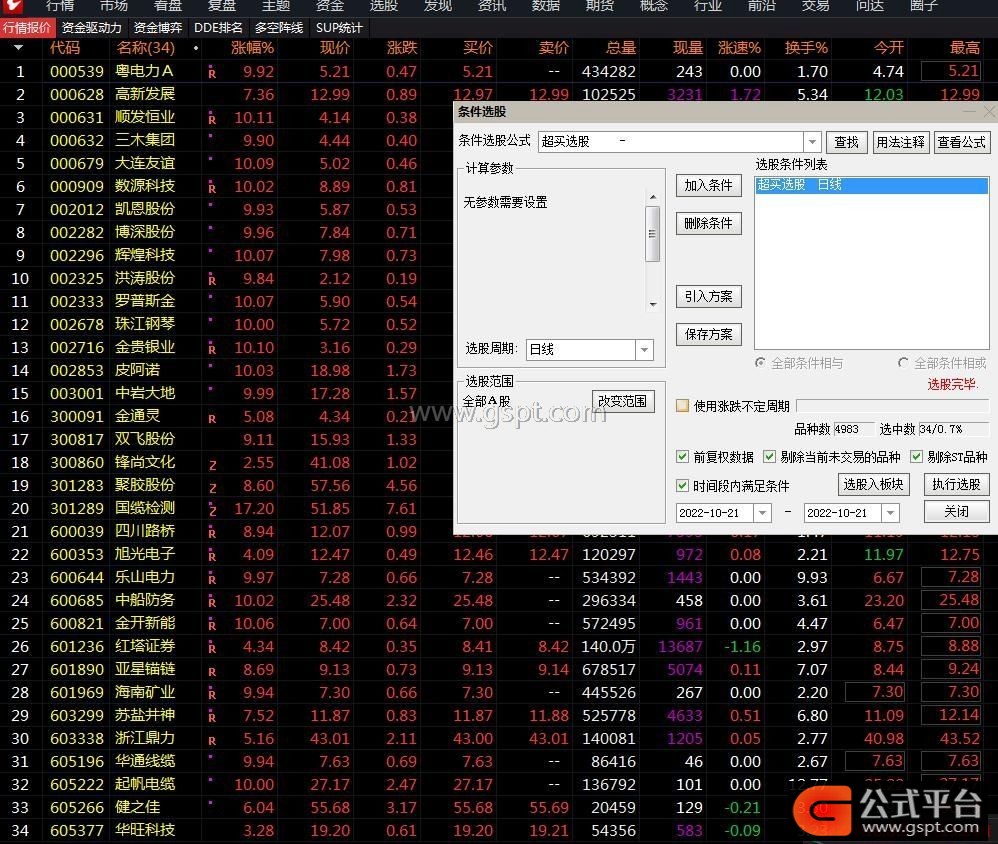Click the 删除条件 button
This screenshot has height=844, width=998.
708,223
